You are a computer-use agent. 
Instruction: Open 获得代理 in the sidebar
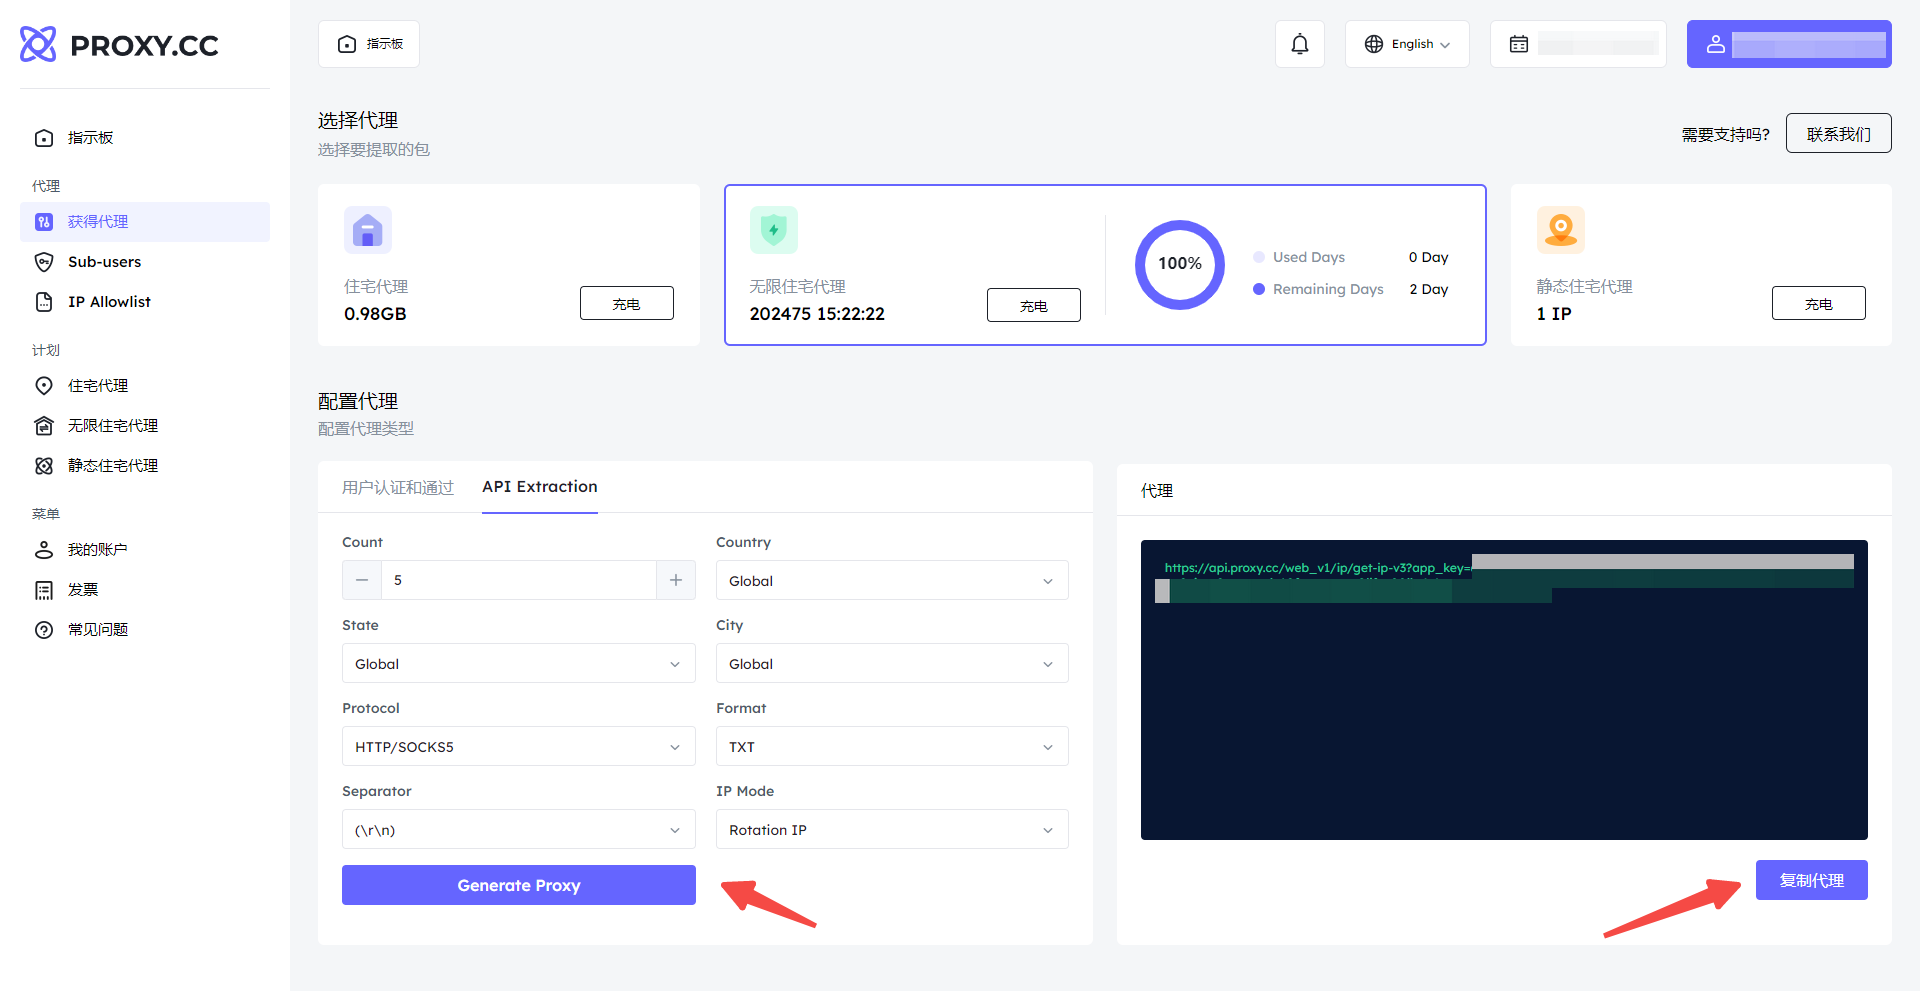point(145,222)
